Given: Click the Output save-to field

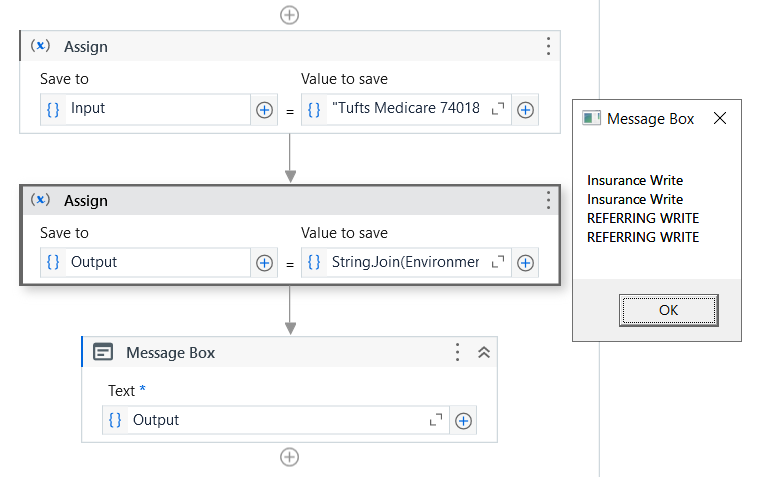Looking at the screenshot, I should click(155, 262).
